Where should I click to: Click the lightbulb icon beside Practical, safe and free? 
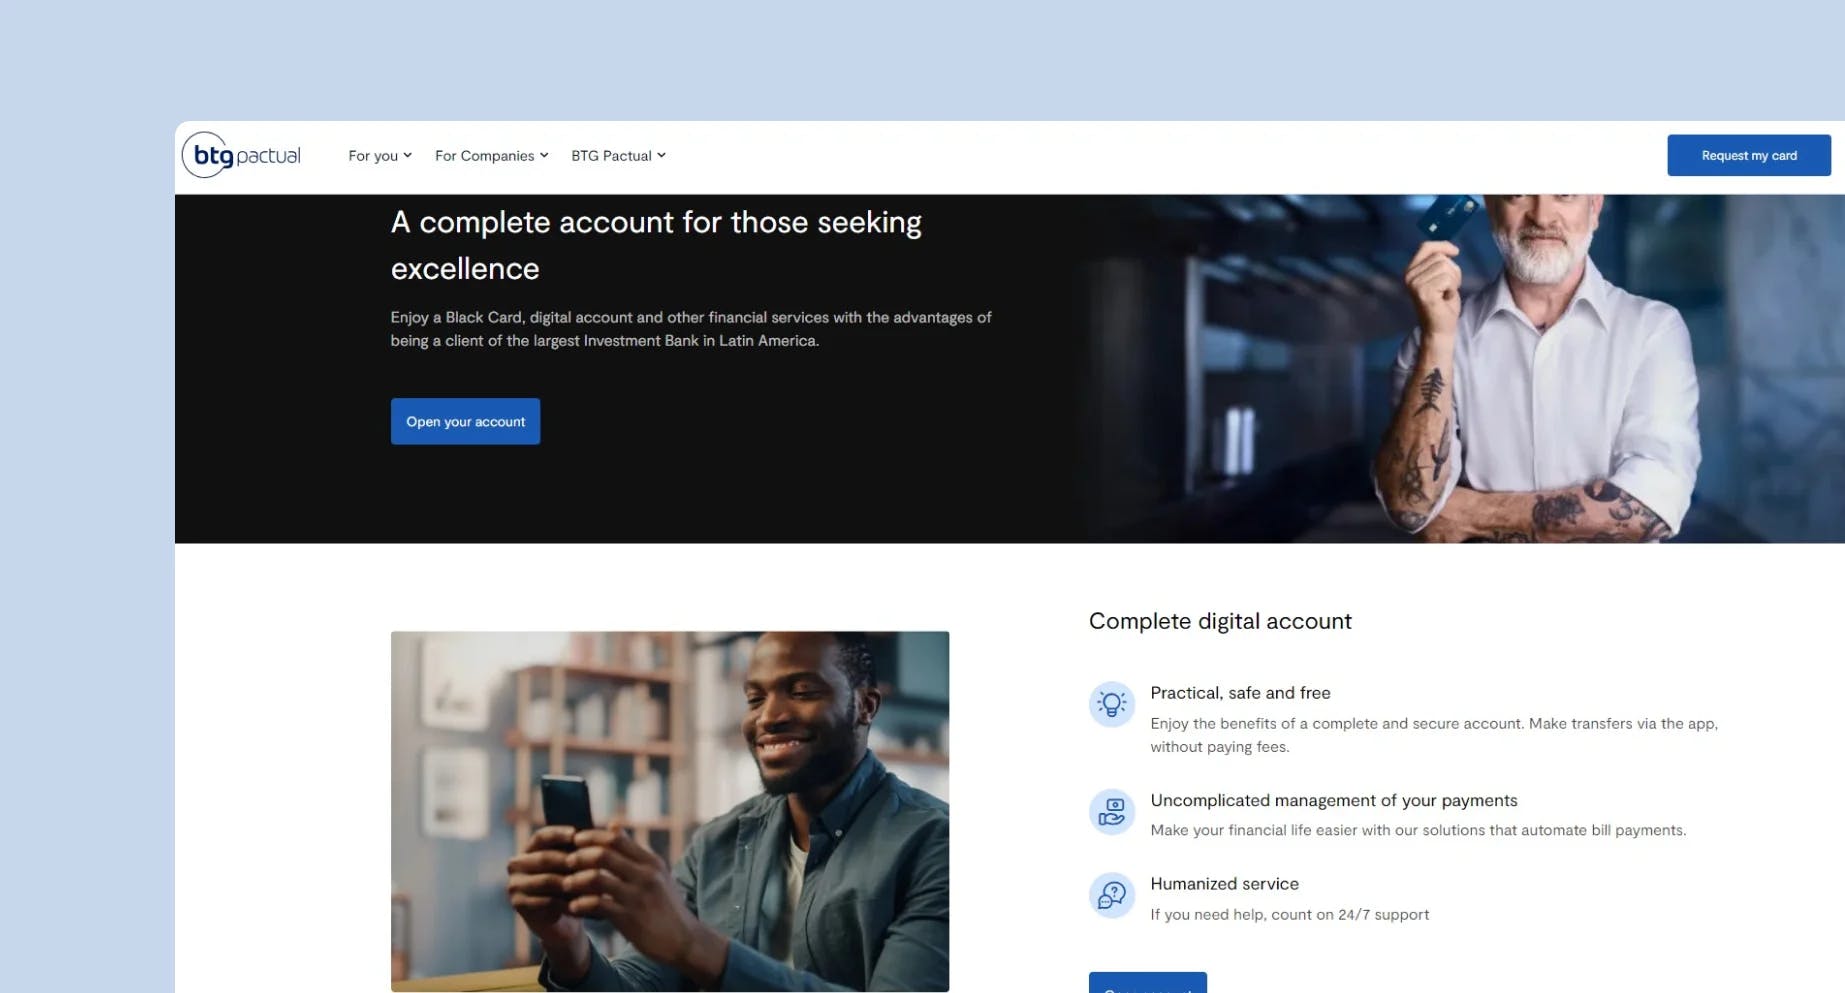click(1111, 704)
